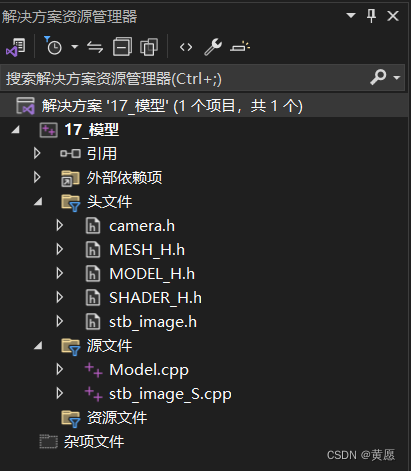This screenshot has width=411, height=471.
Task: Click the 外部依赖项 folder icon
Action: coord(70,178)
